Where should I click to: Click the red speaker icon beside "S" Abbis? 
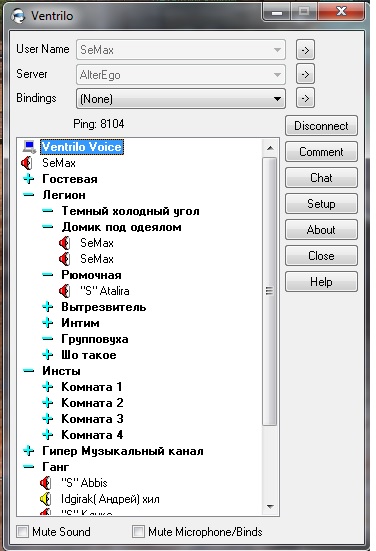pyautogui.click(x=45, y=483)
